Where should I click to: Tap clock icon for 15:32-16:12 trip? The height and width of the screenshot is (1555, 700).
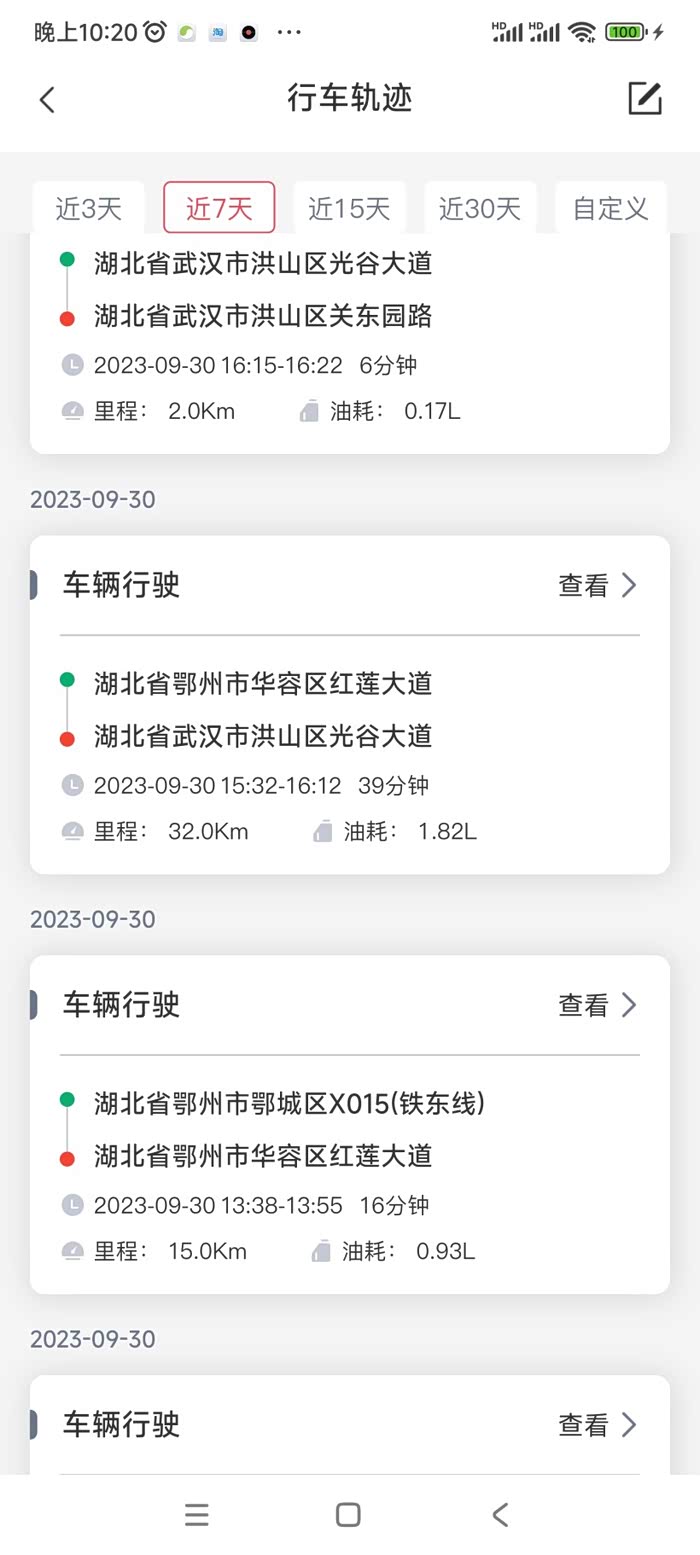point(72,785)
